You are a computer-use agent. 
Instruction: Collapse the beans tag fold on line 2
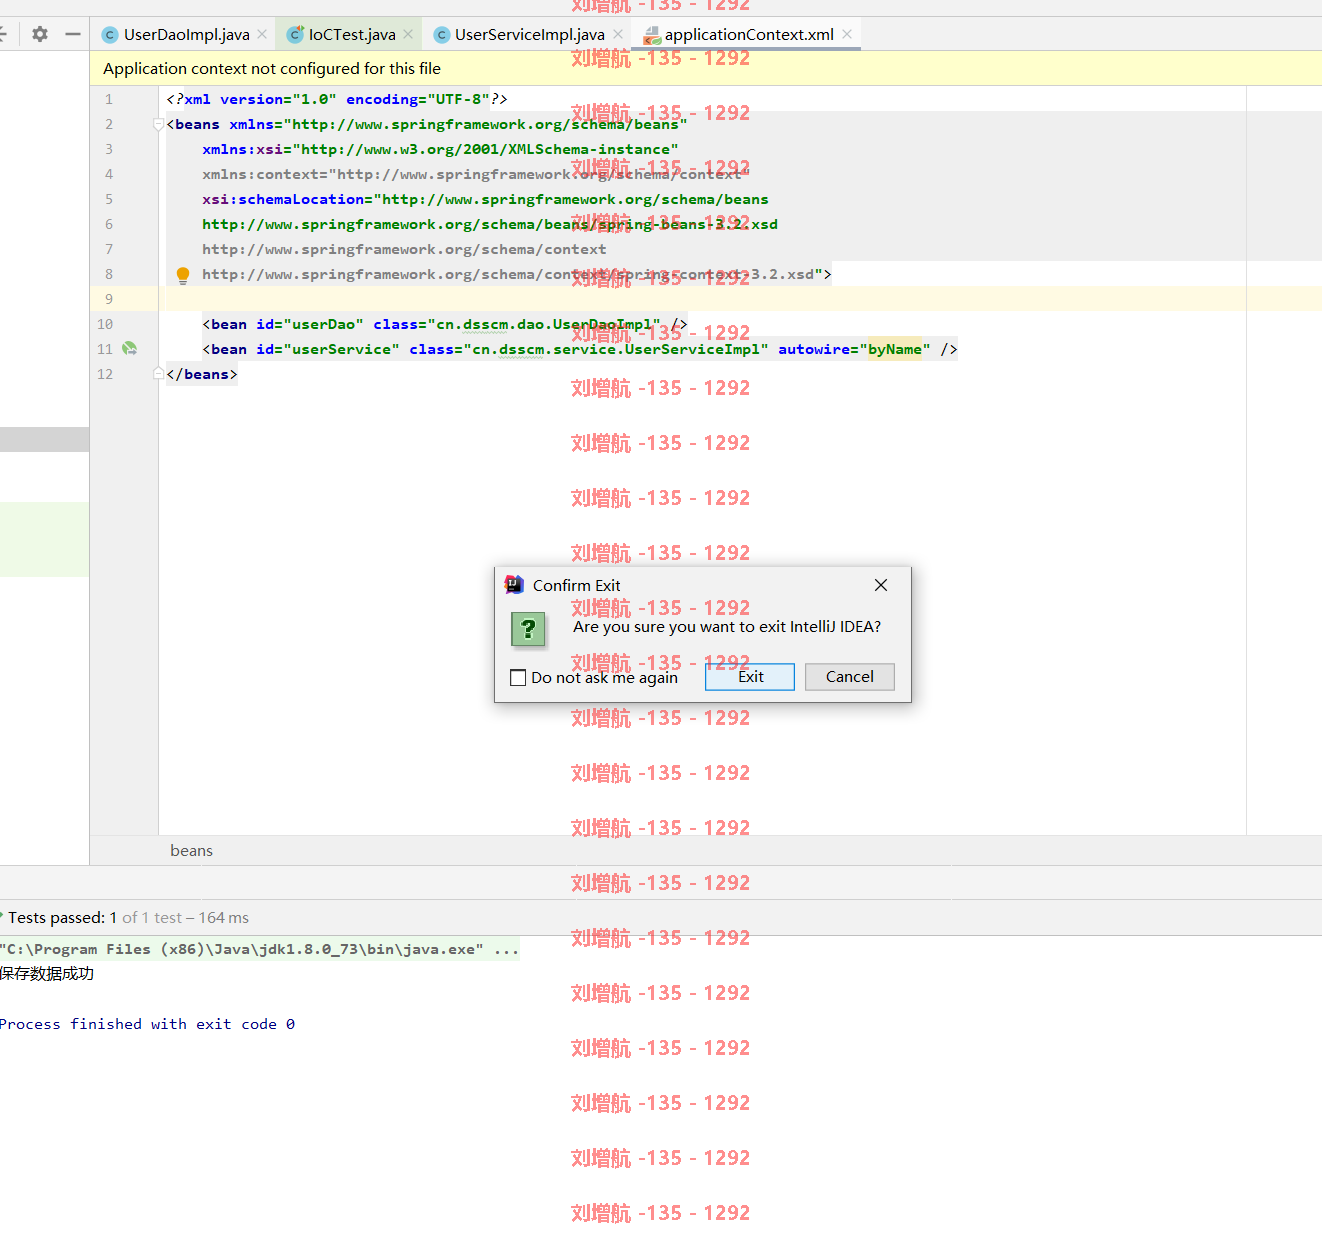158,125
